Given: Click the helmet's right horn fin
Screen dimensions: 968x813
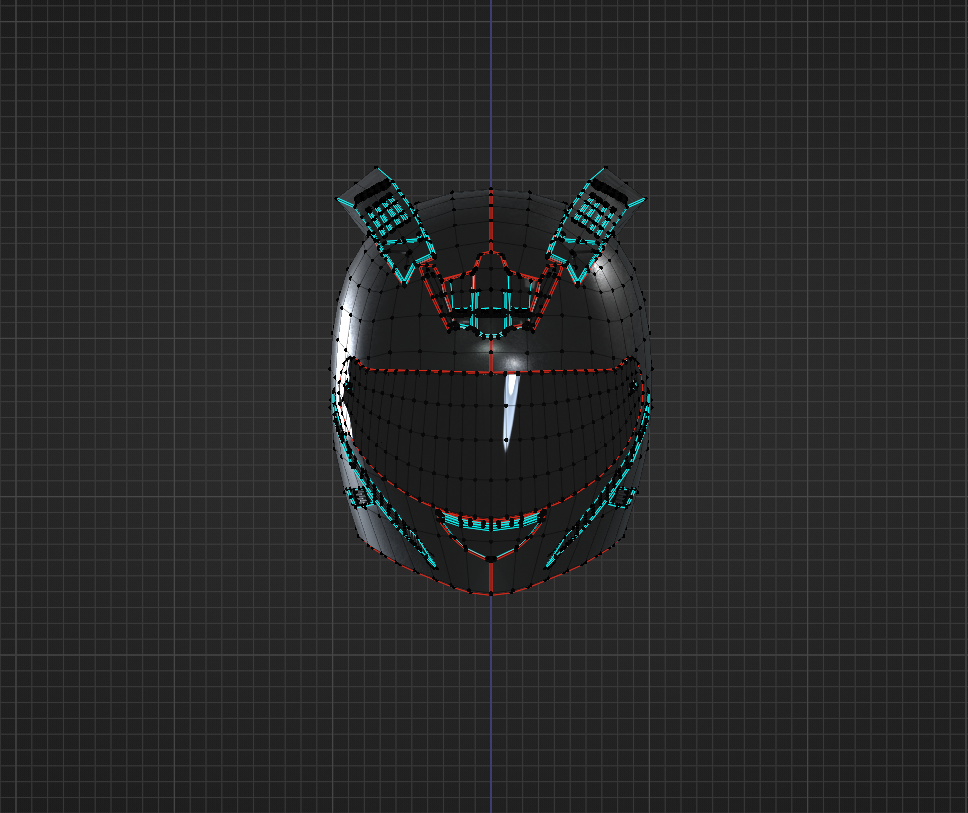Looking at the screenshot, I should point(595,223).
